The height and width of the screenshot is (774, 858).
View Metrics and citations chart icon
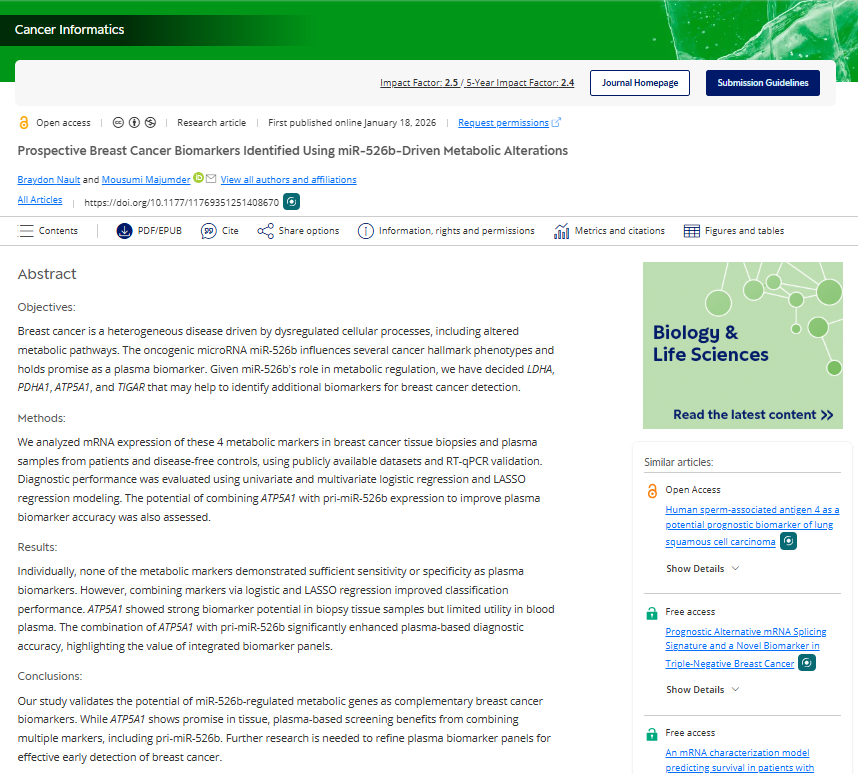point(562,231)
